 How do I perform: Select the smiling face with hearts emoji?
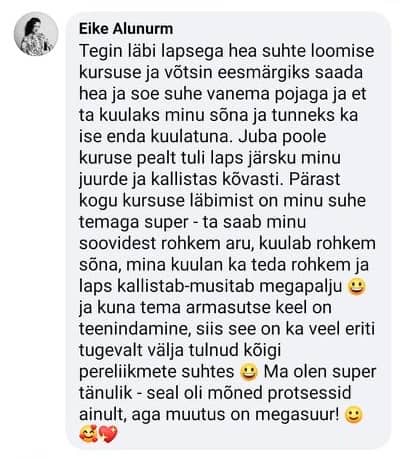click(88, 434)
